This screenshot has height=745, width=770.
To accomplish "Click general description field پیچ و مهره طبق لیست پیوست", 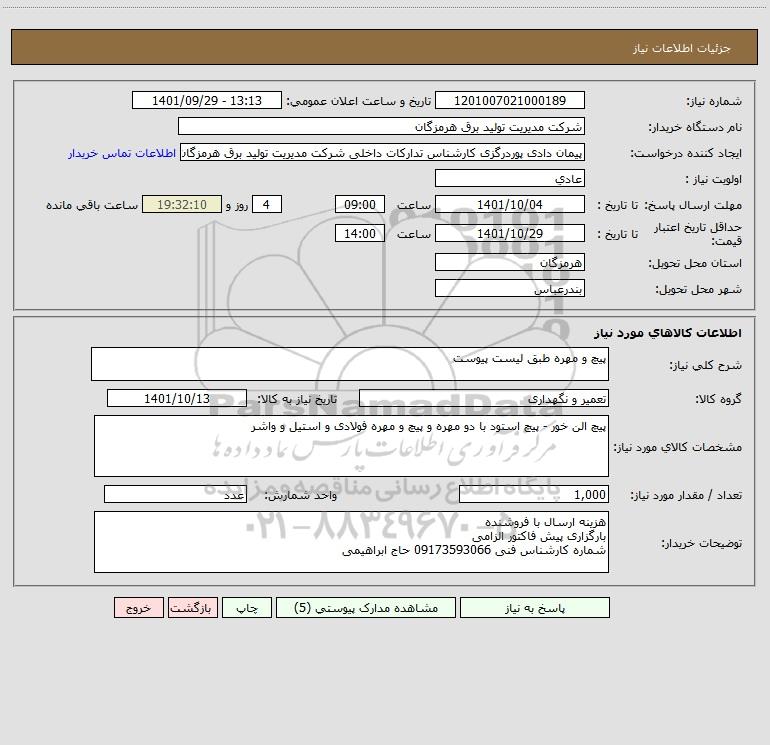I will (x=350, y=364).
